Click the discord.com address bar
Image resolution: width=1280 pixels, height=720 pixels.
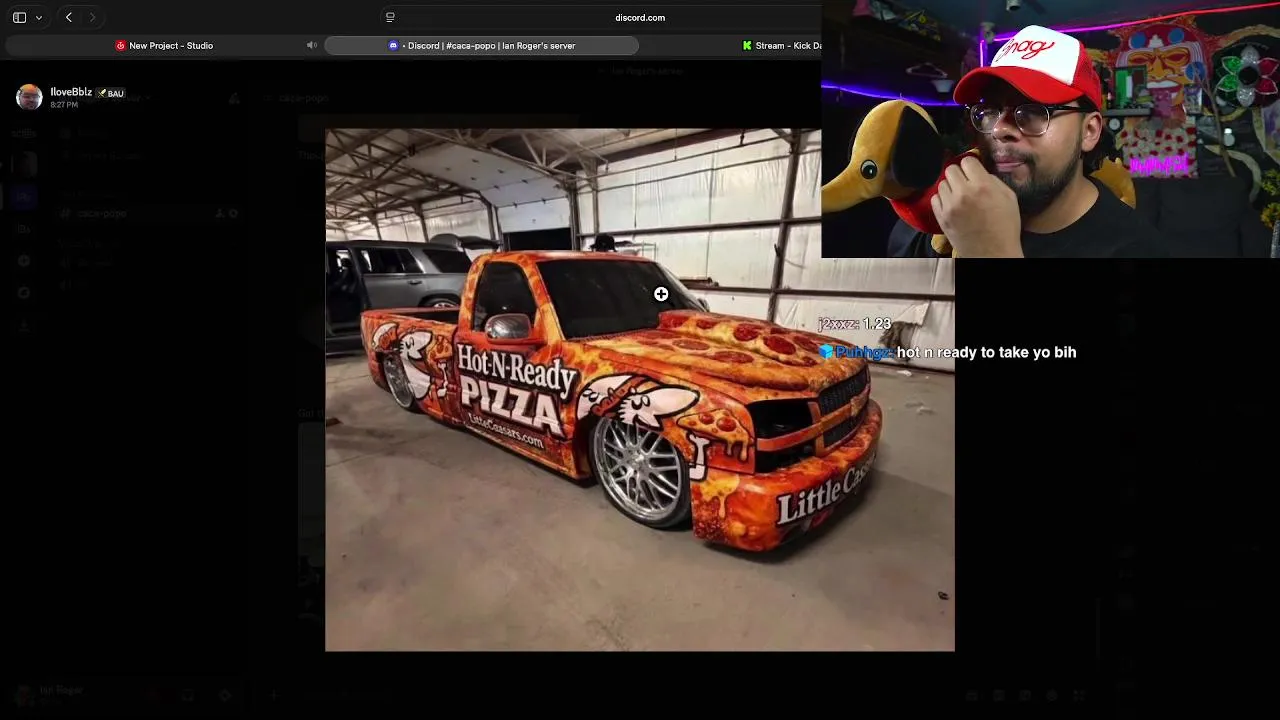[x=640, y=17]
